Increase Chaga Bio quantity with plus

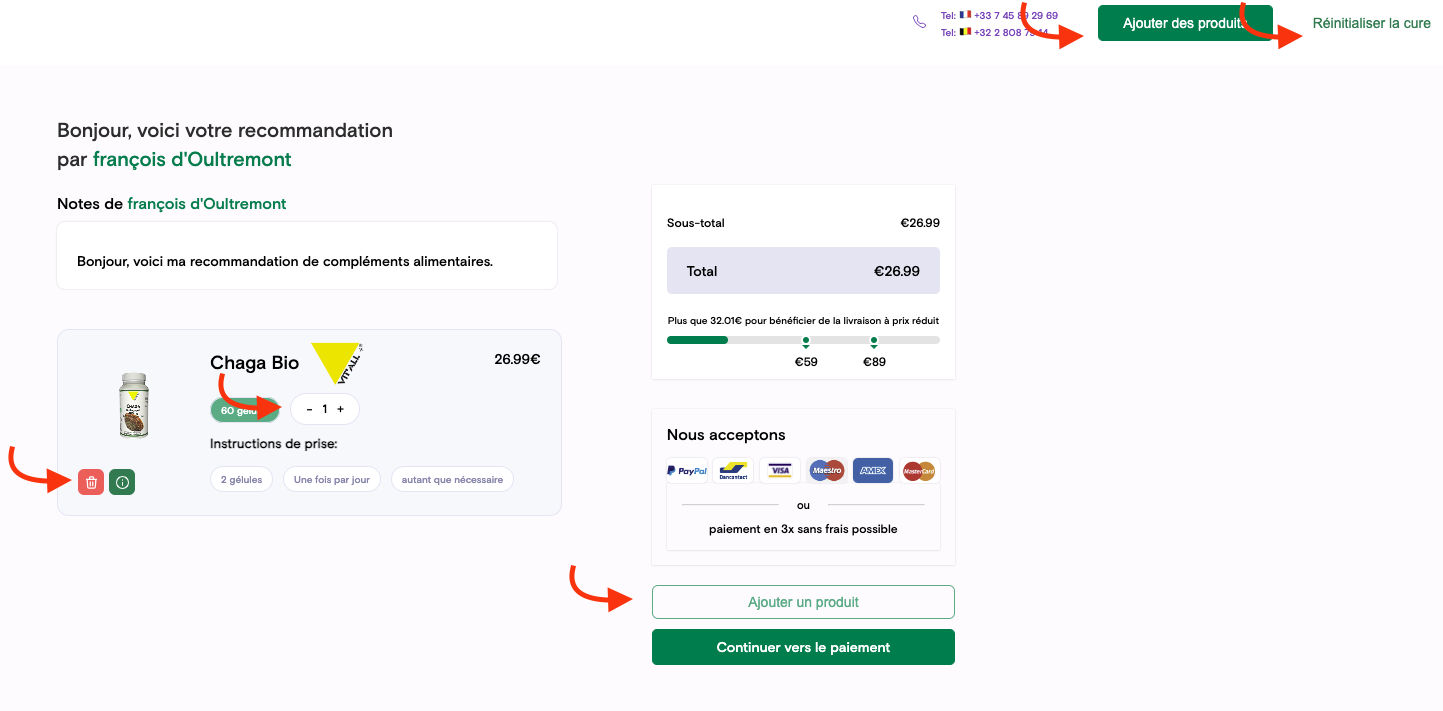click(x=340, y=409)
